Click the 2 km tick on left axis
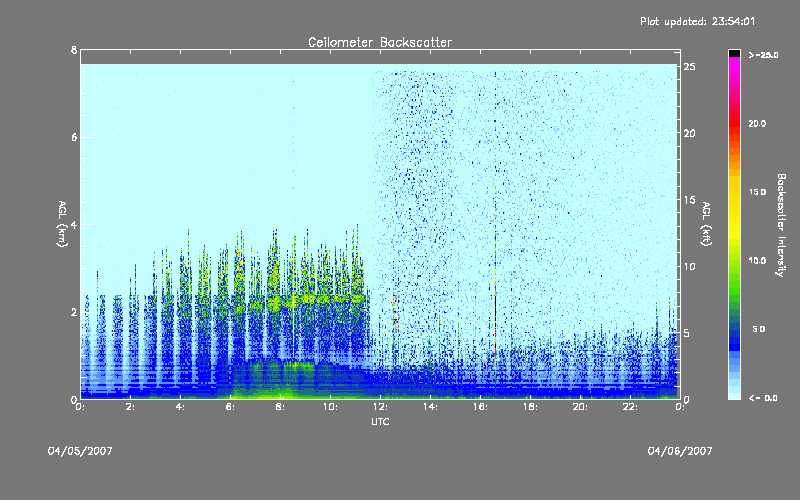Image resolution: width=800 pixels, height=500 pixels. click(x=74, y=312)
